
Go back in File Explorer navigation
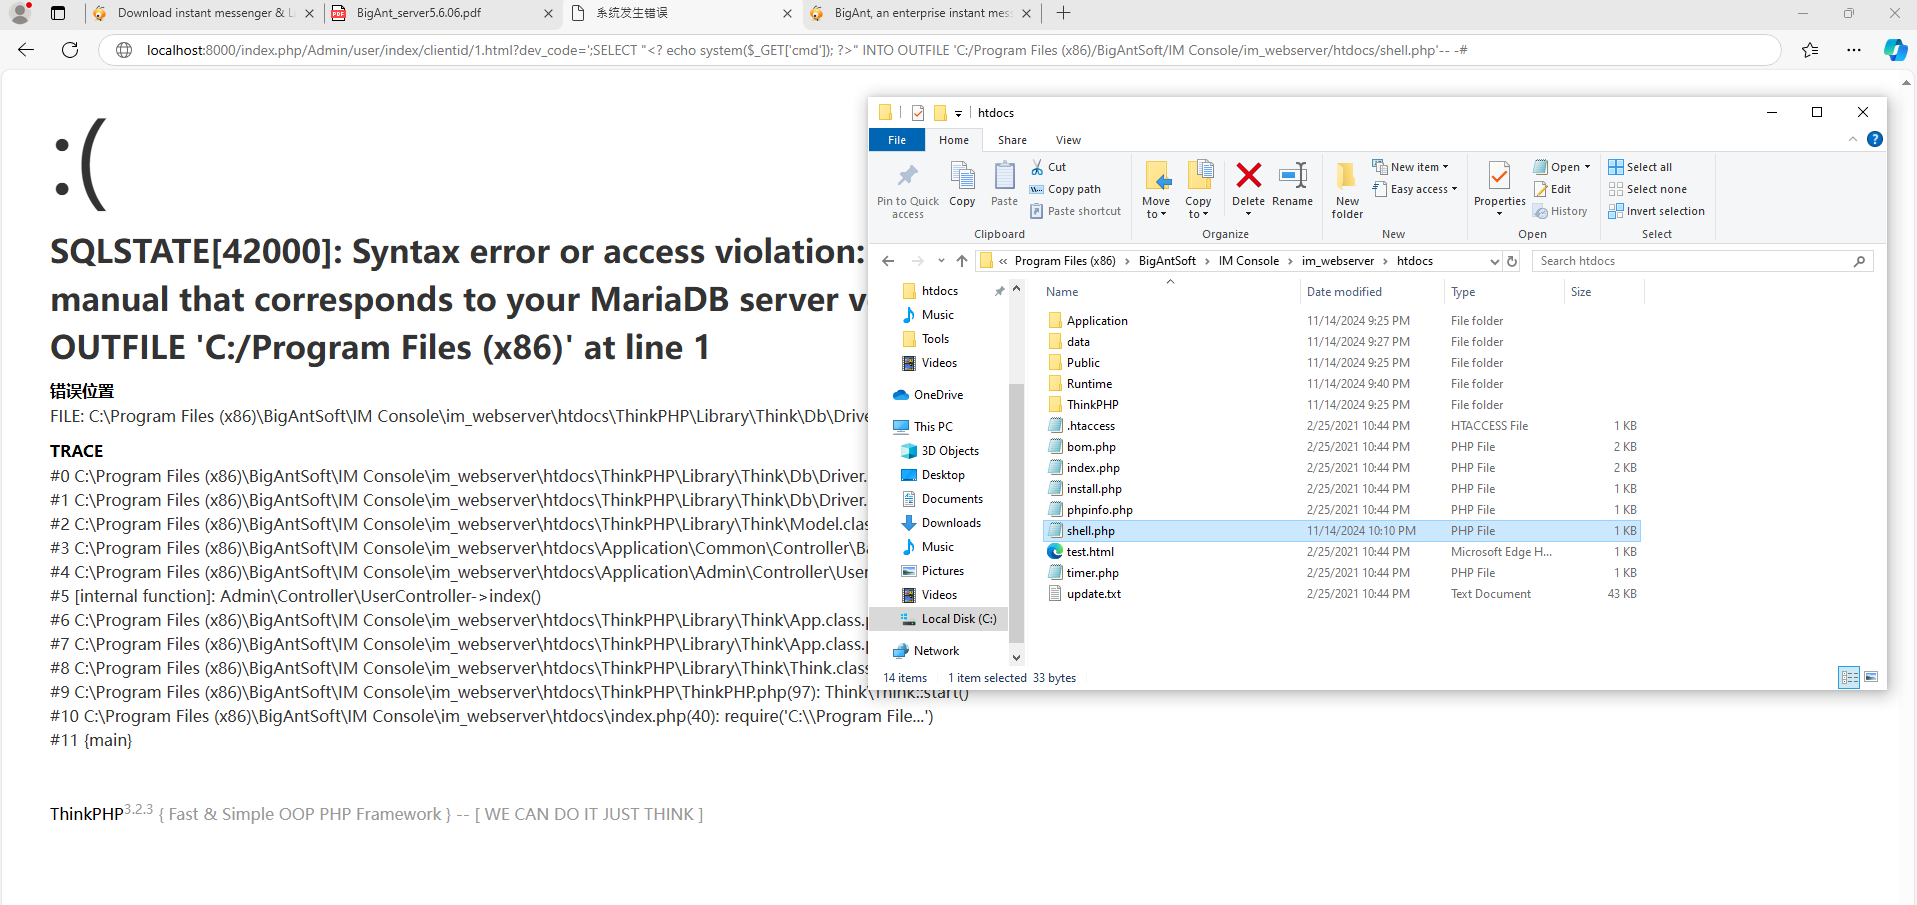point(888,261)
